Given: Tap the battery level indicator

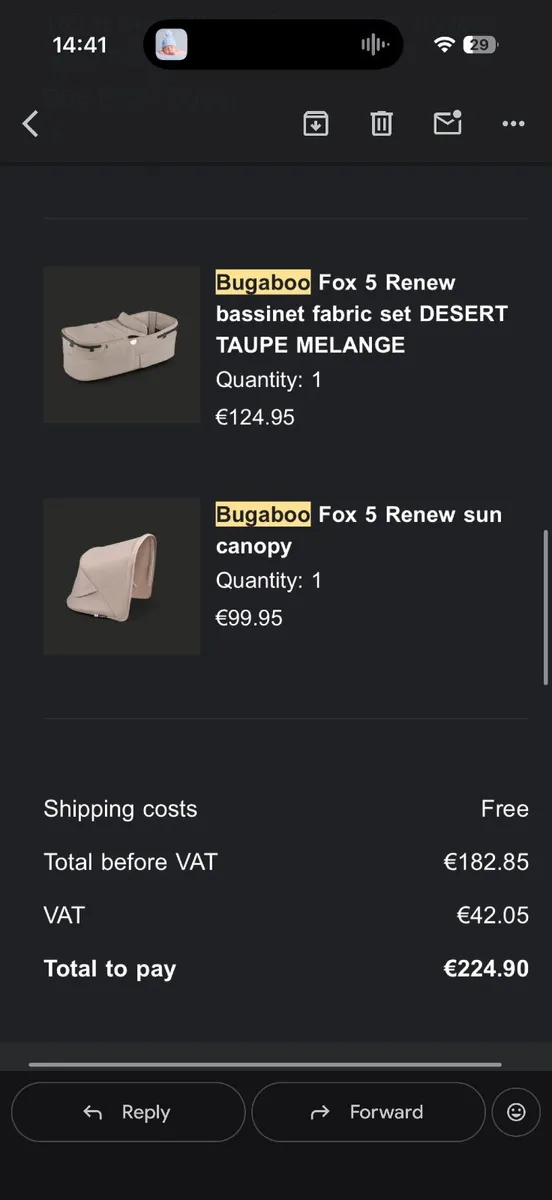Looking at the screenshot, I should tap(481, 45).
